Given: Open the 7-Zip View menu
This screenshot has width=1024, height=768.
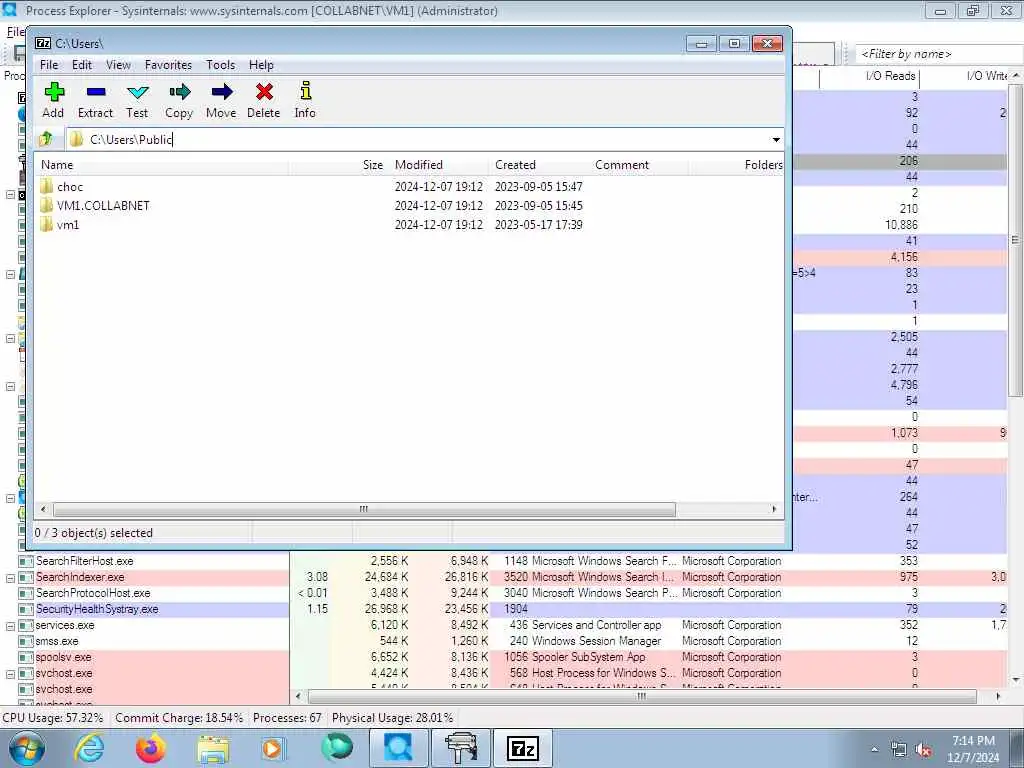Looking at the screenshot, I should [x=118, y=65].
